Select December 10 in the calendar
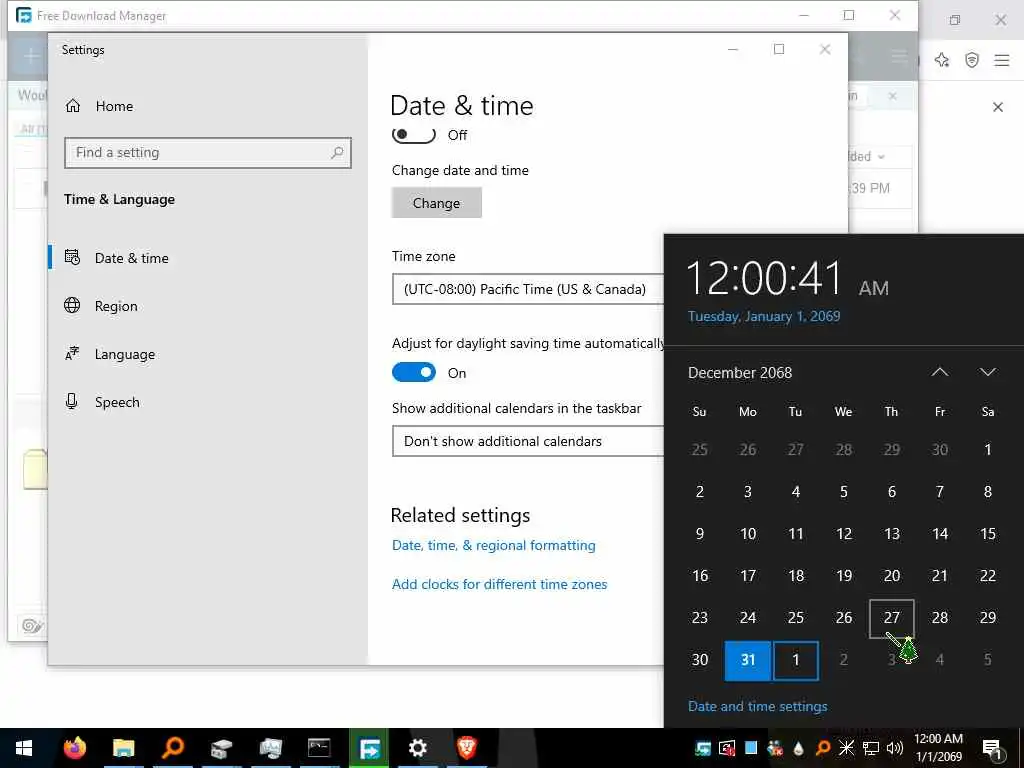Screen dimensions: 1024x768 748,534
